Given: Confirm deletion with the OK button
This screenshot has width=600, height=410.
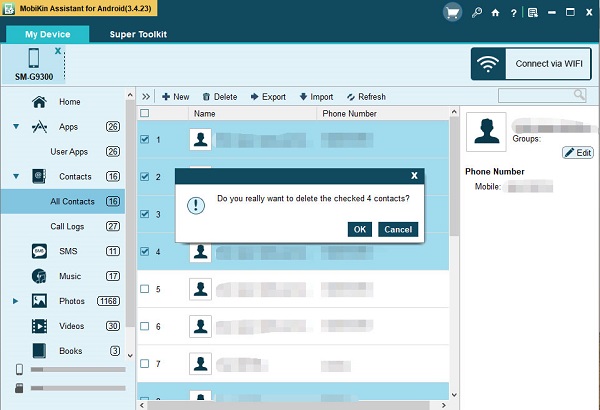Looking at the screenshot, I should [360, 229].
